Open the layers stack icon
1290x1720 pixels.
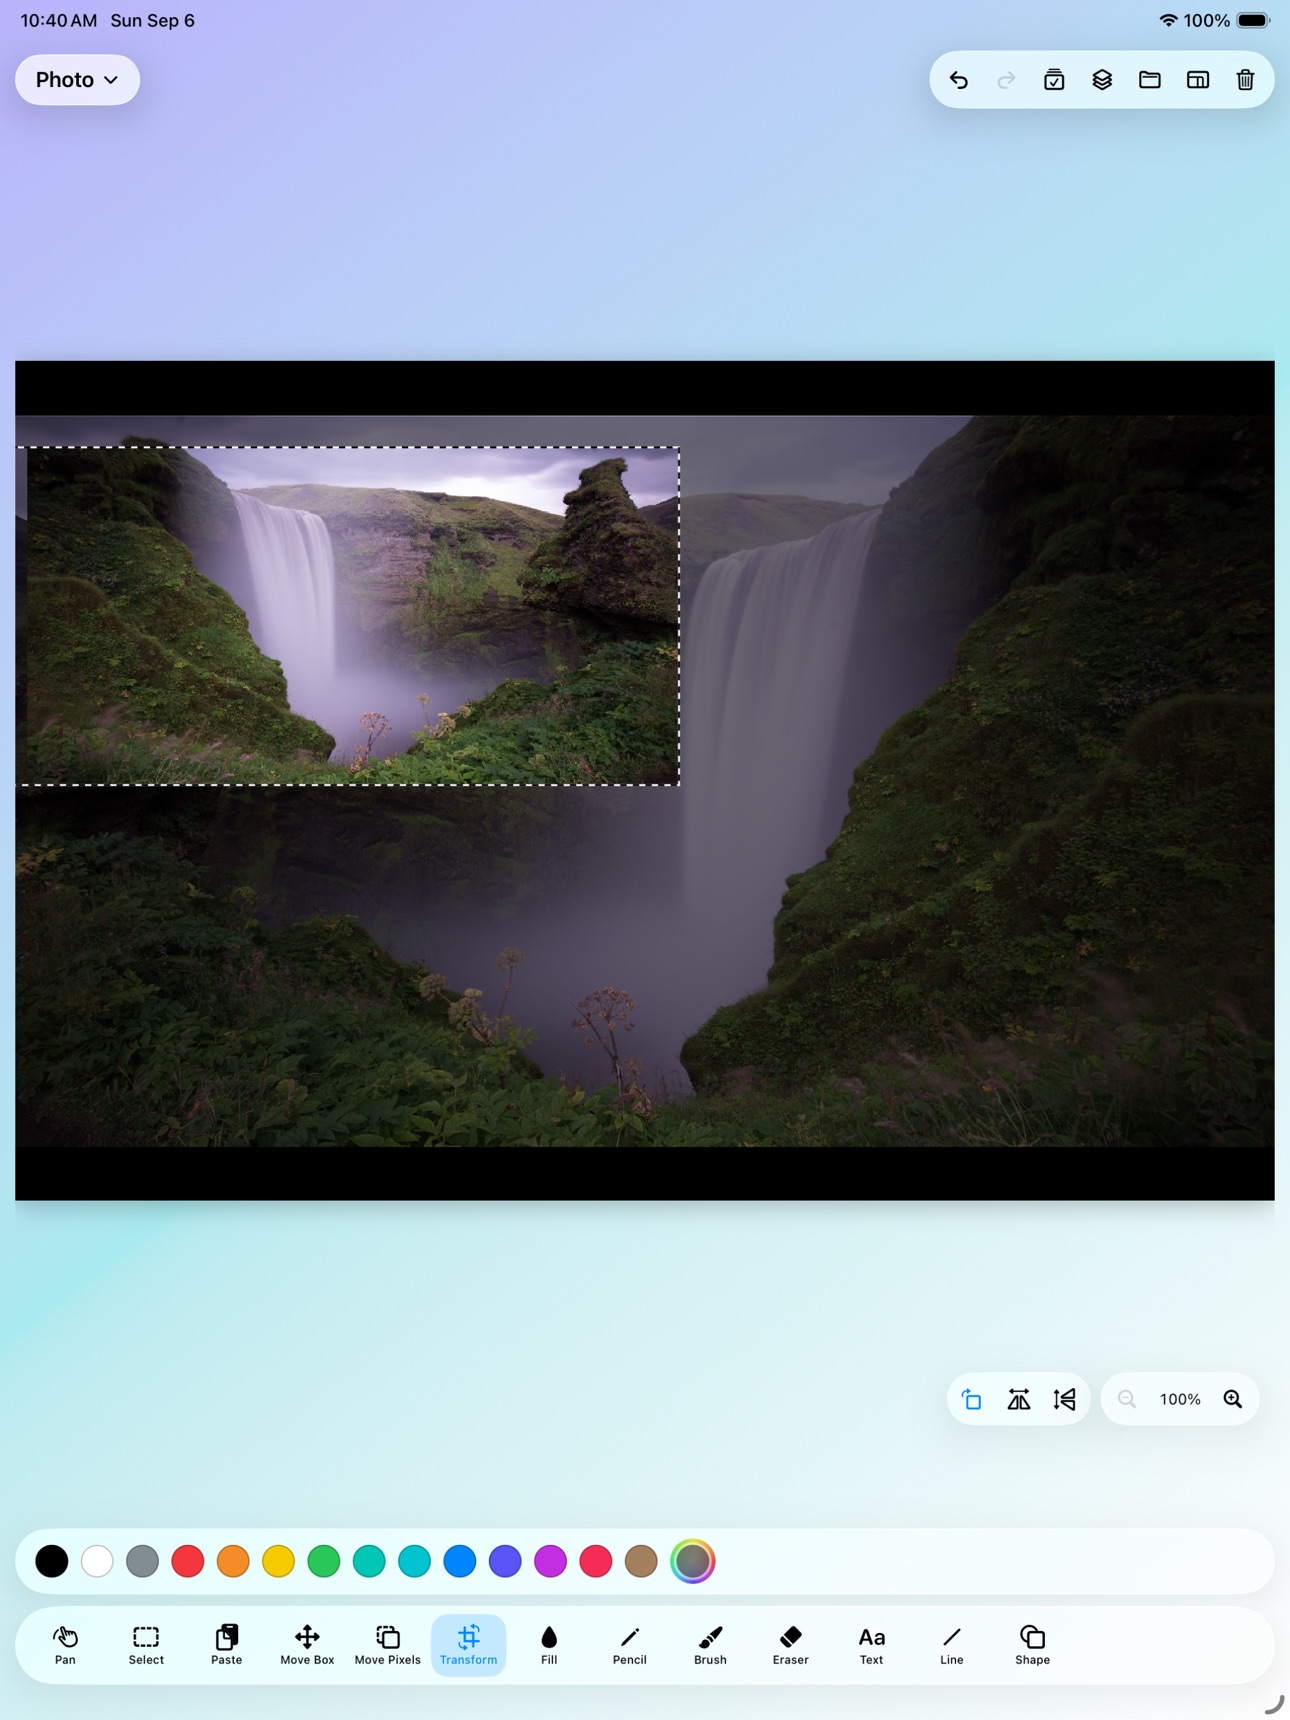pos(1102,80)
